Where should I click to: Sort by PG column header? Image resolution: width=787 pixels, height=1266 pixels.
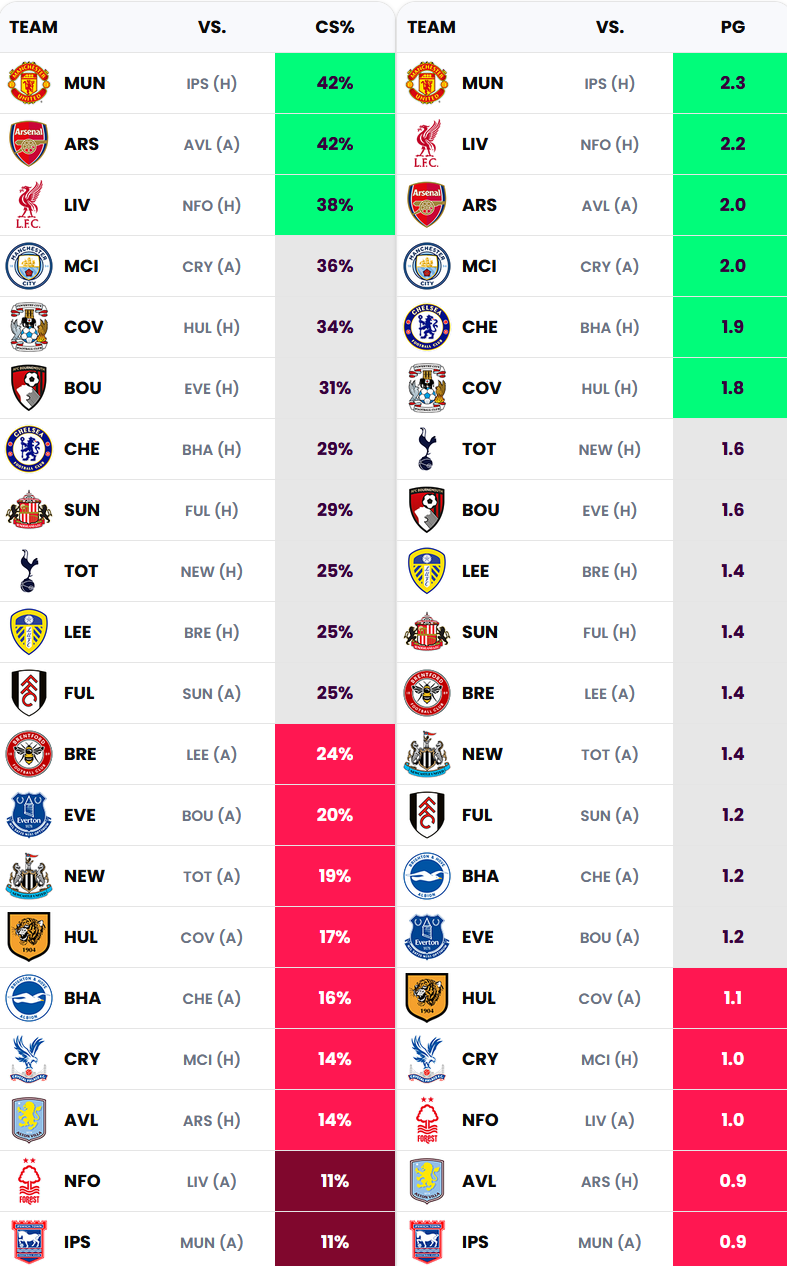[733, 27]
